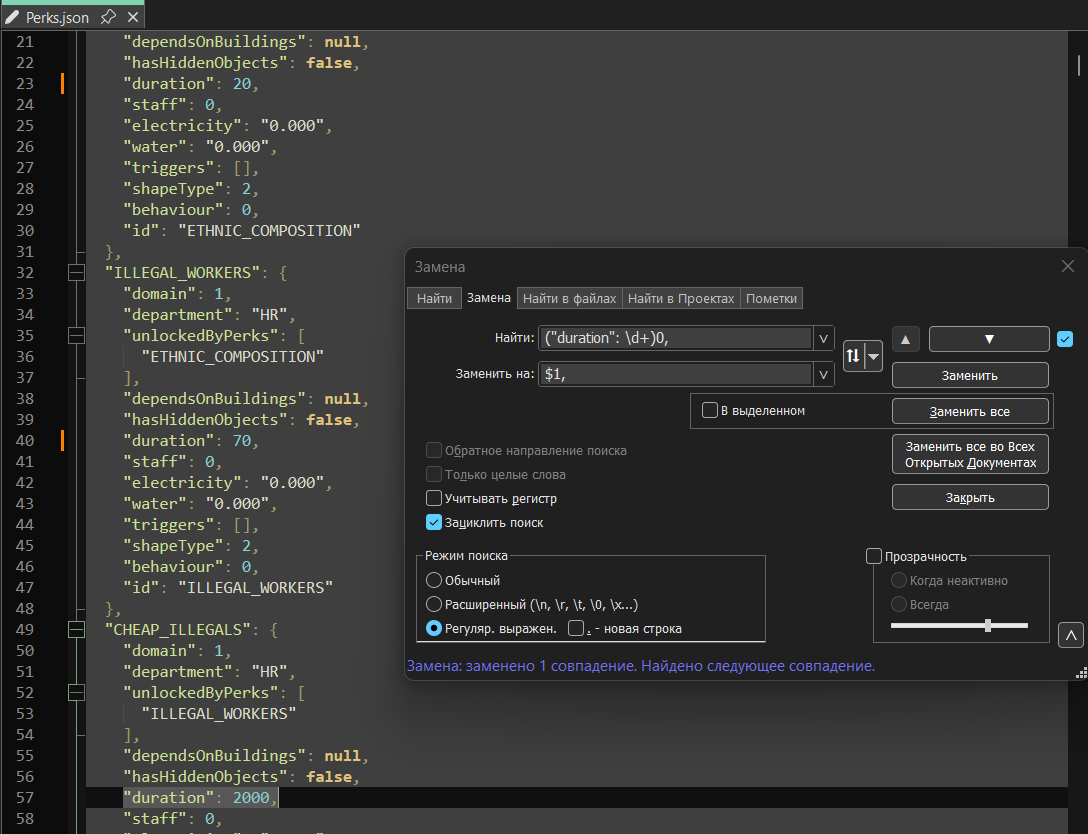Select the Обычный search mode radio button
Image resolution: width=1088 pixels, height=834 pixels.
click(x=434, y=580)
